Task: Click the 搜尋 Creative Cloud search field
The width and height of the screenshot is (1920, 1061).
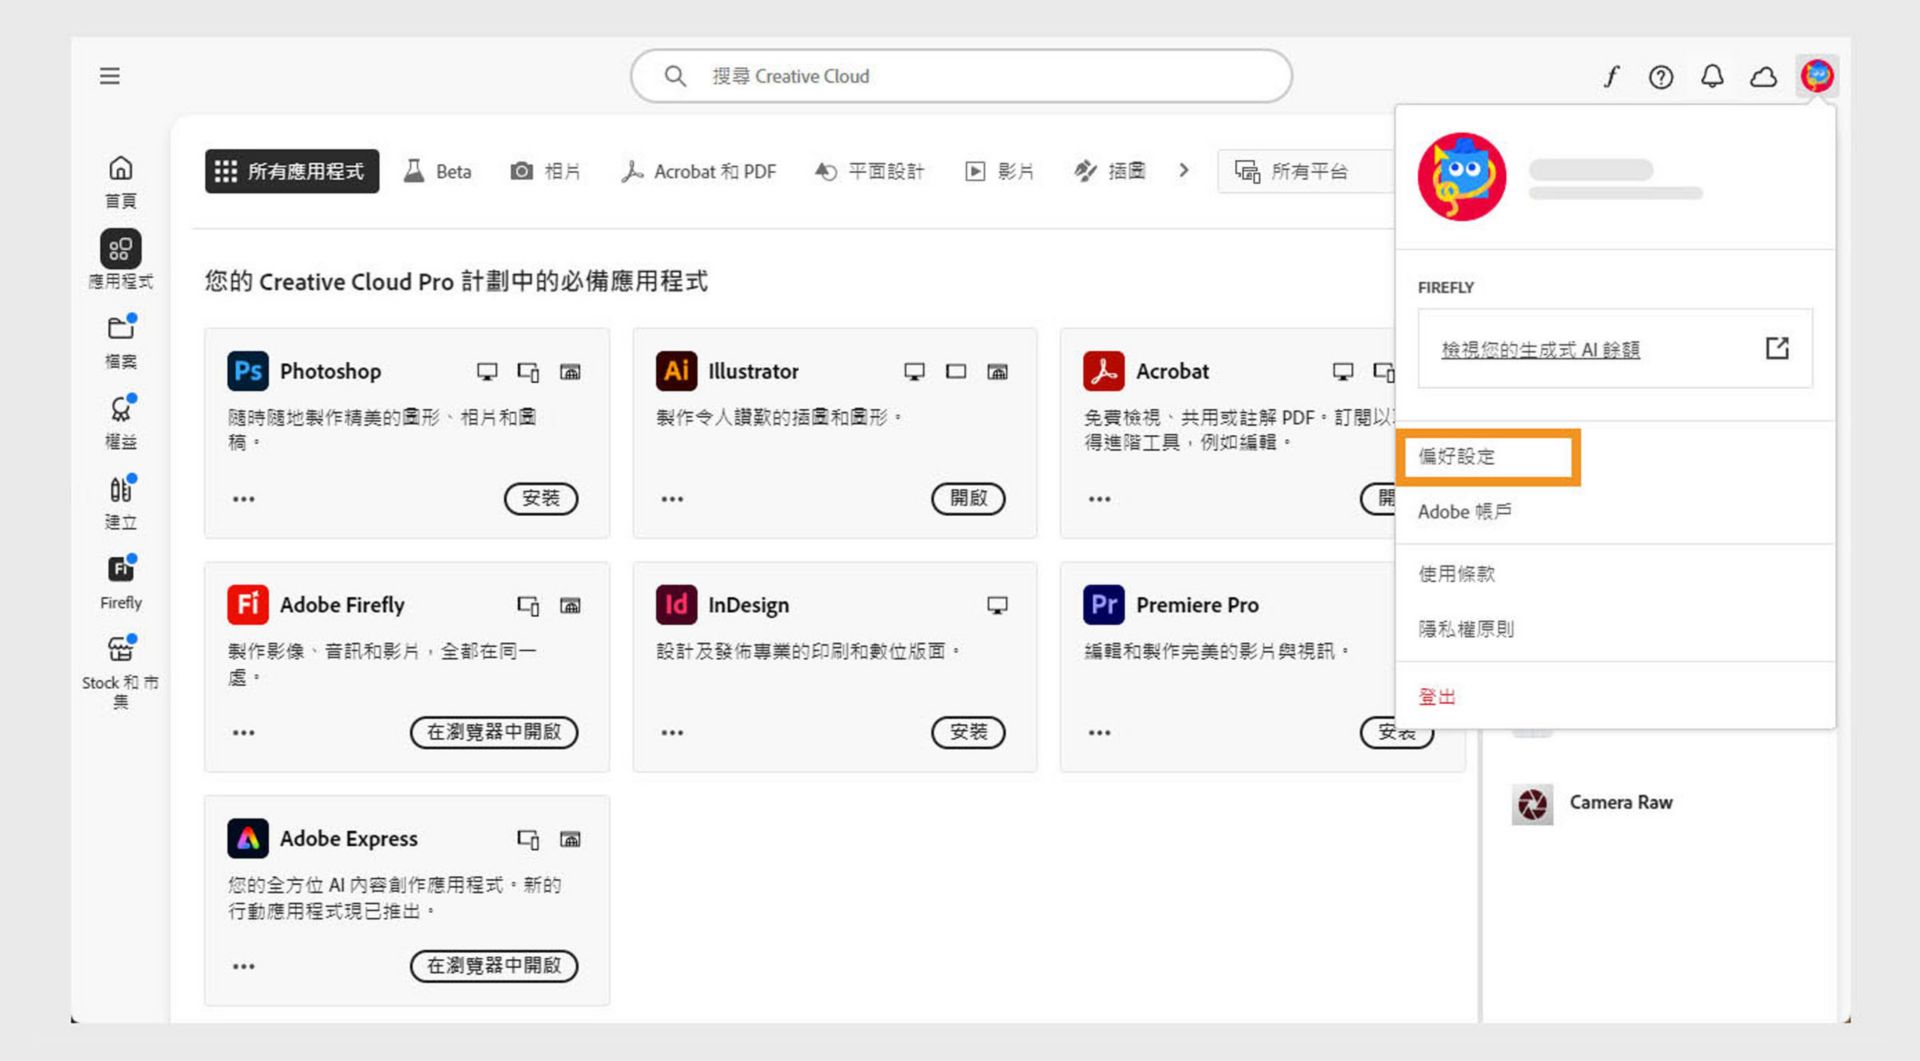Action: pyautogui.click(x=961, y=76)
